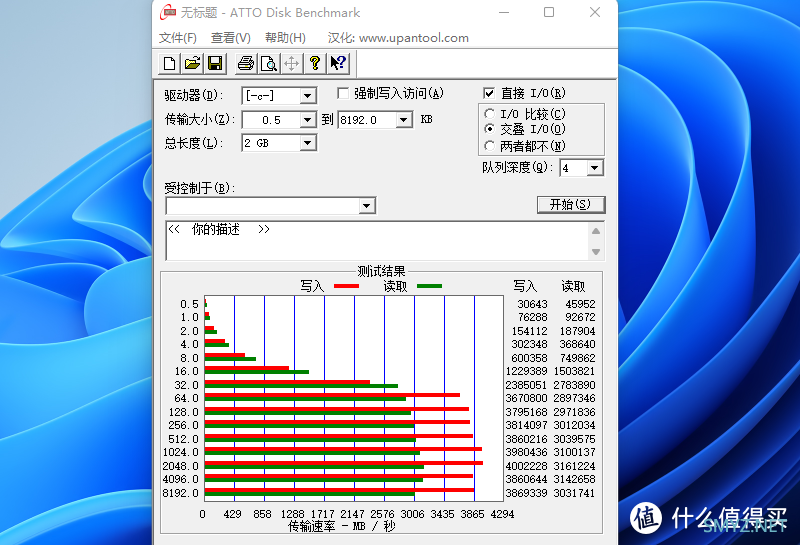Click the read value 2783890
The image size is (800, 545).
coord(574,385)
